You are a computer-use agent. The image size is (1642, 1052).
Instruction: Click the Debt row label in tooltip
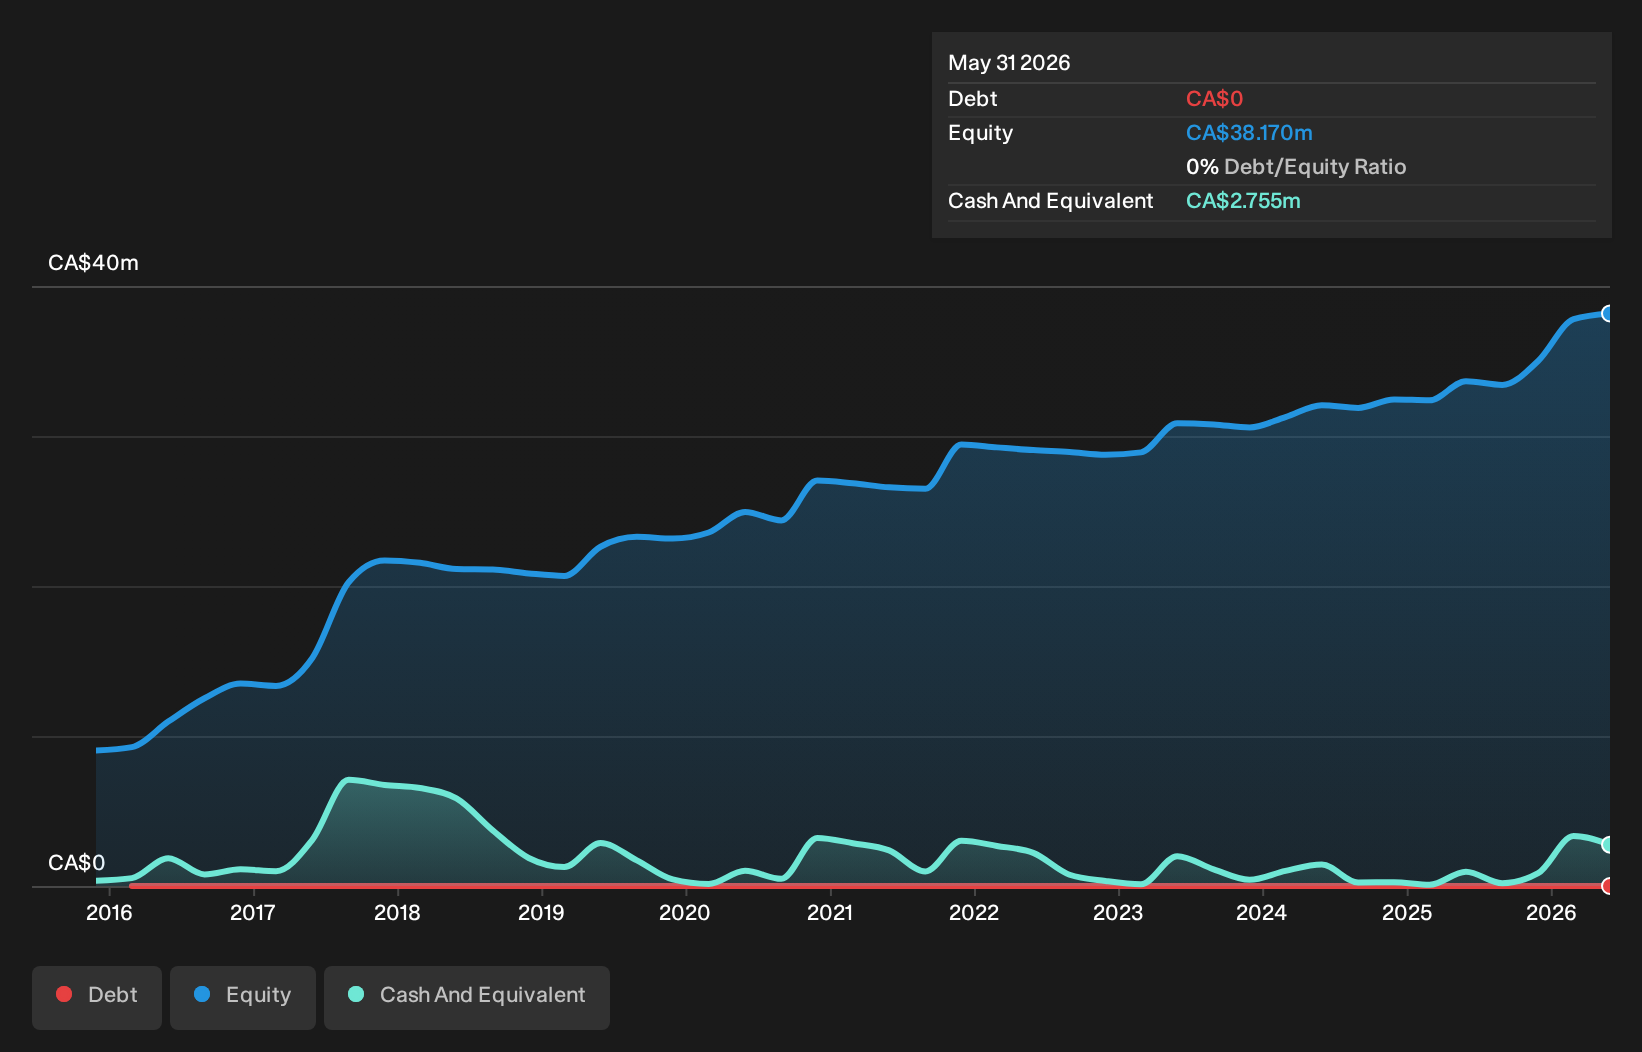click(973, 99)
